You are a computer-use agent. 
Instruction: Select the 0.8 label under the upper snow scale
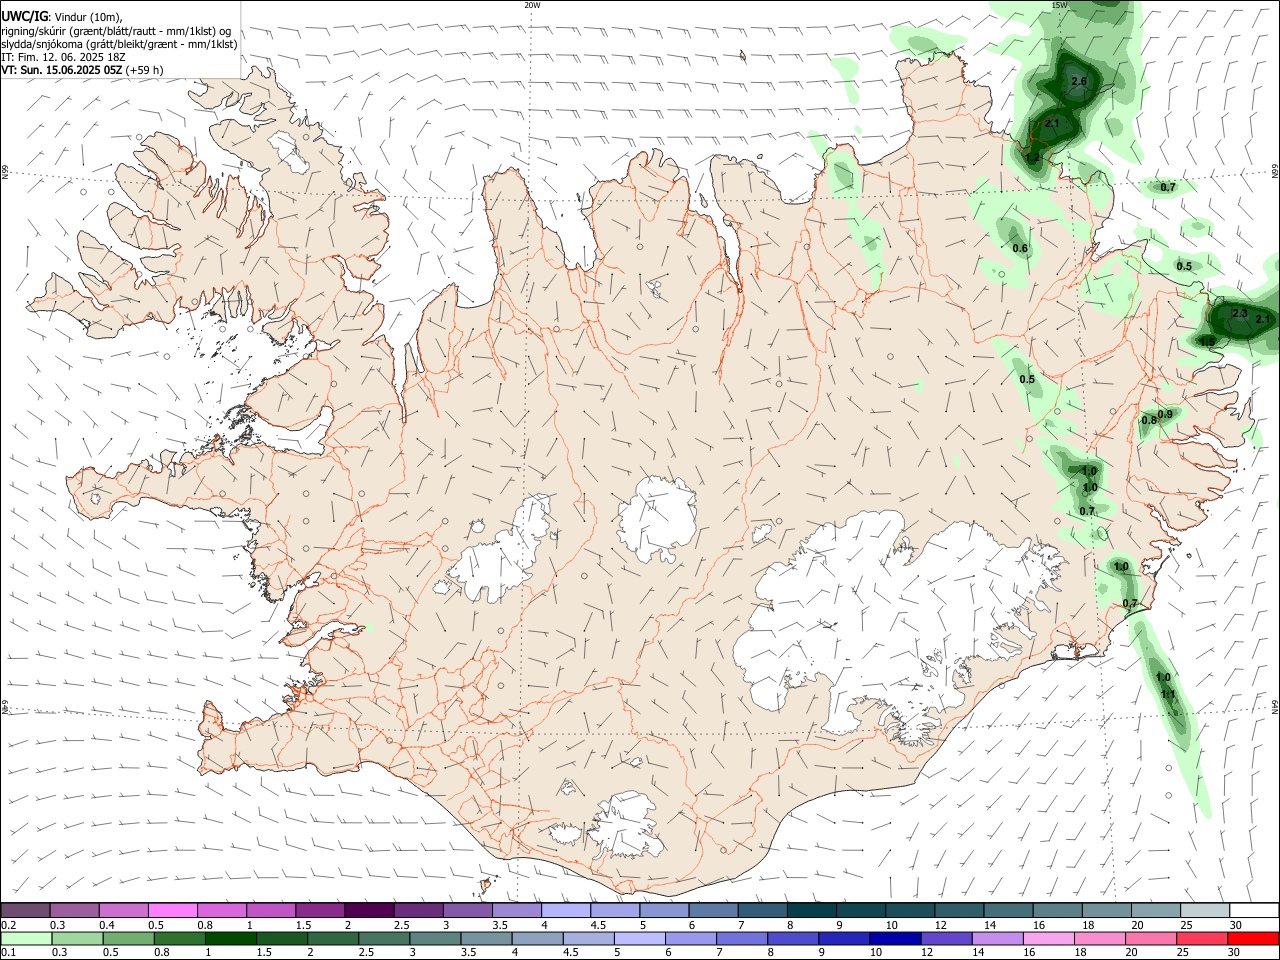(205, 925)
